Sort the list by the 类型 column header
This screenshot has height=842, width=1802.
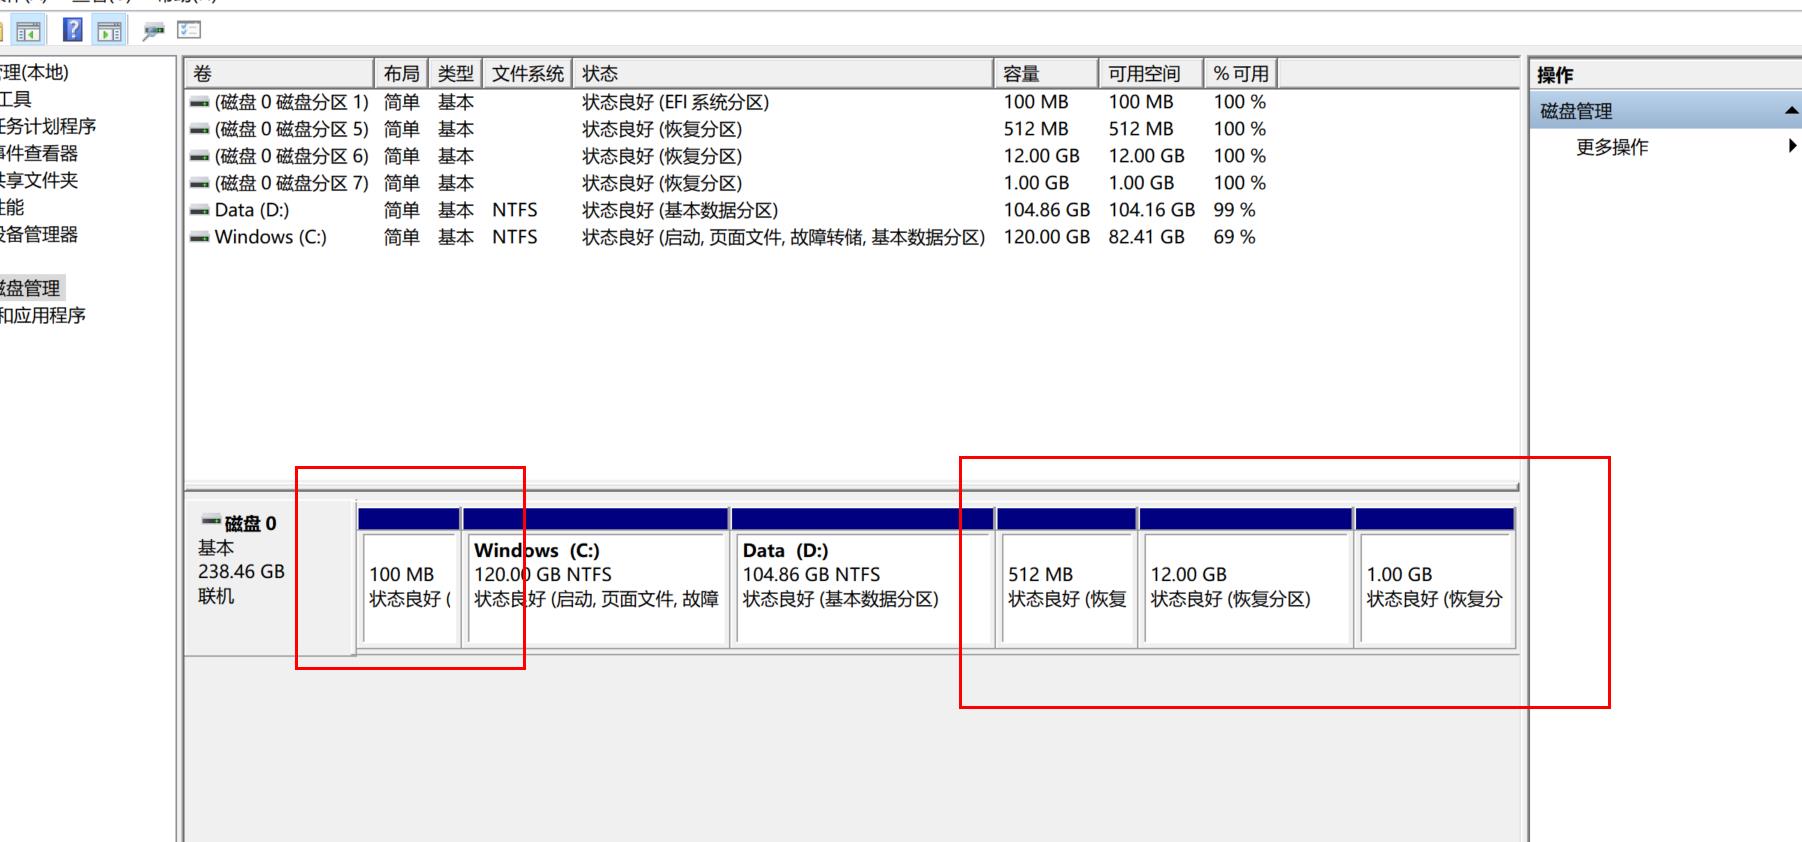[455, 74]
